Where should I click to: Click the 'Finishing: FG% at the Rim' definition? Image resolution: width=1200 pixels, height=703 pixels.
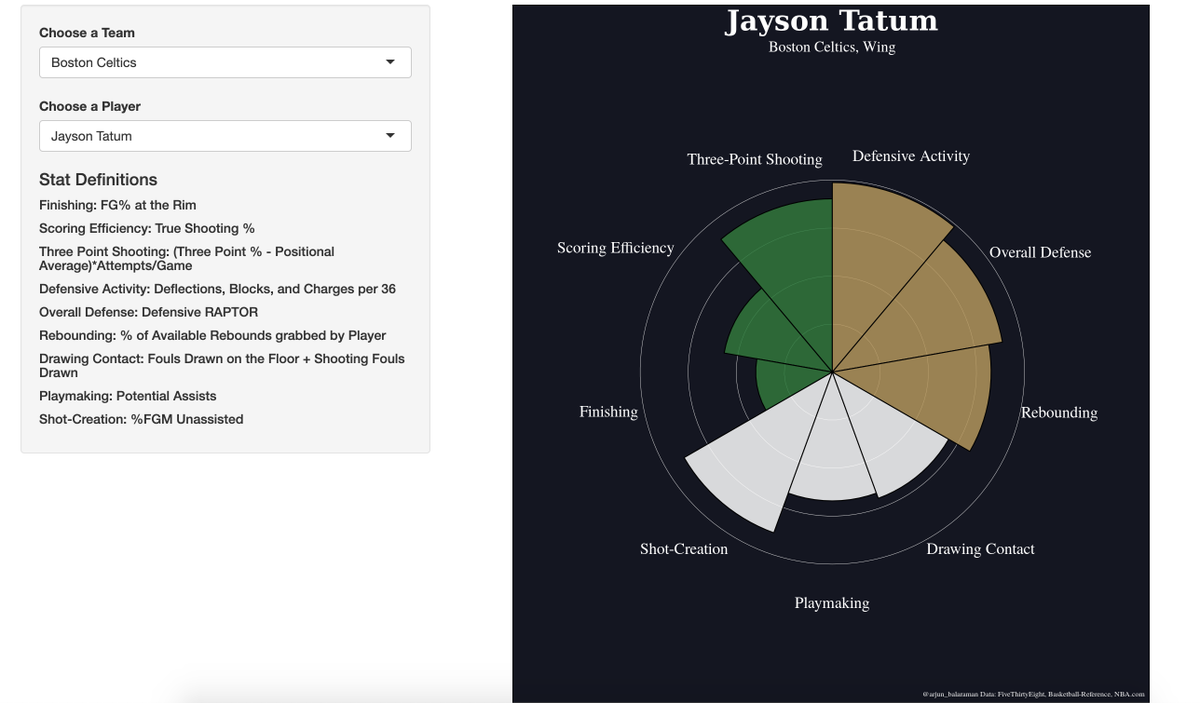pyautogui.click(x=118, y=205)
